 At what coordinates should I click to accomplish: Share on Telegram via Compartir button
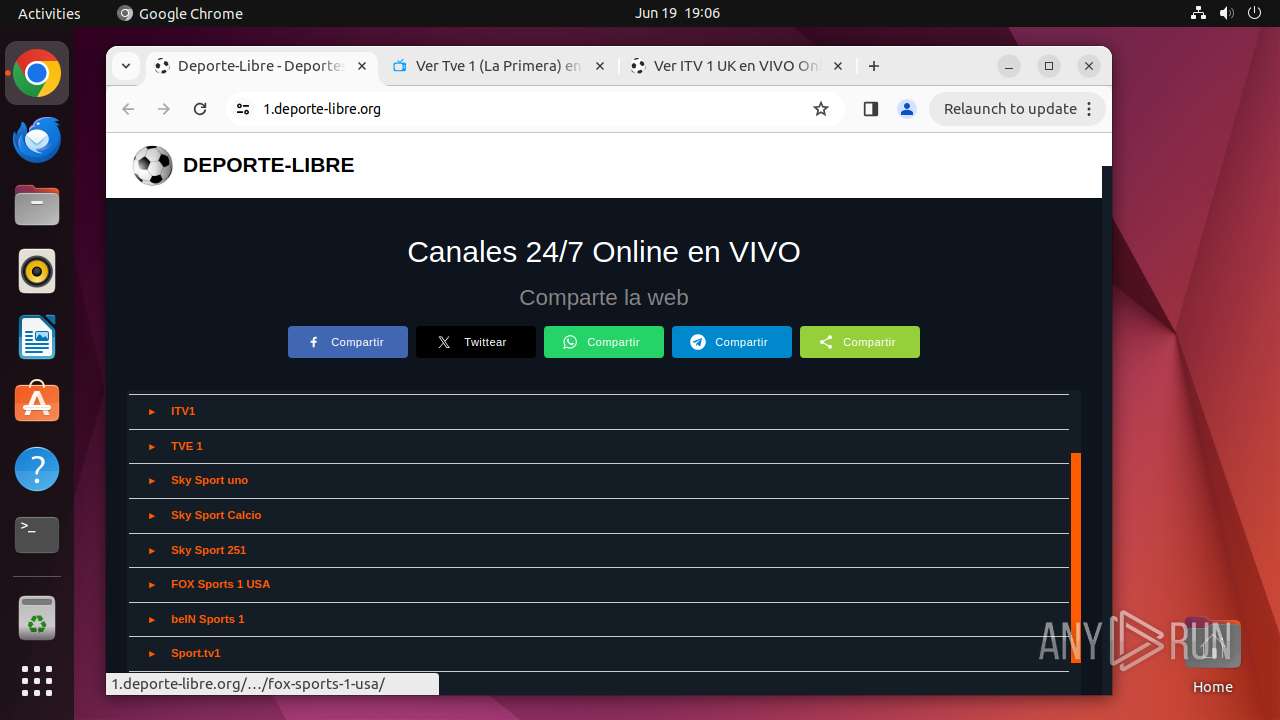coord(732,342)
